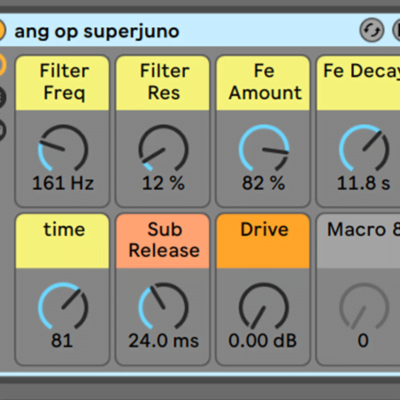This screenshot has height=400, width=400.
Task: Click the Filter Freq knob
Action: pyautogui.click(x=63, y=149)
